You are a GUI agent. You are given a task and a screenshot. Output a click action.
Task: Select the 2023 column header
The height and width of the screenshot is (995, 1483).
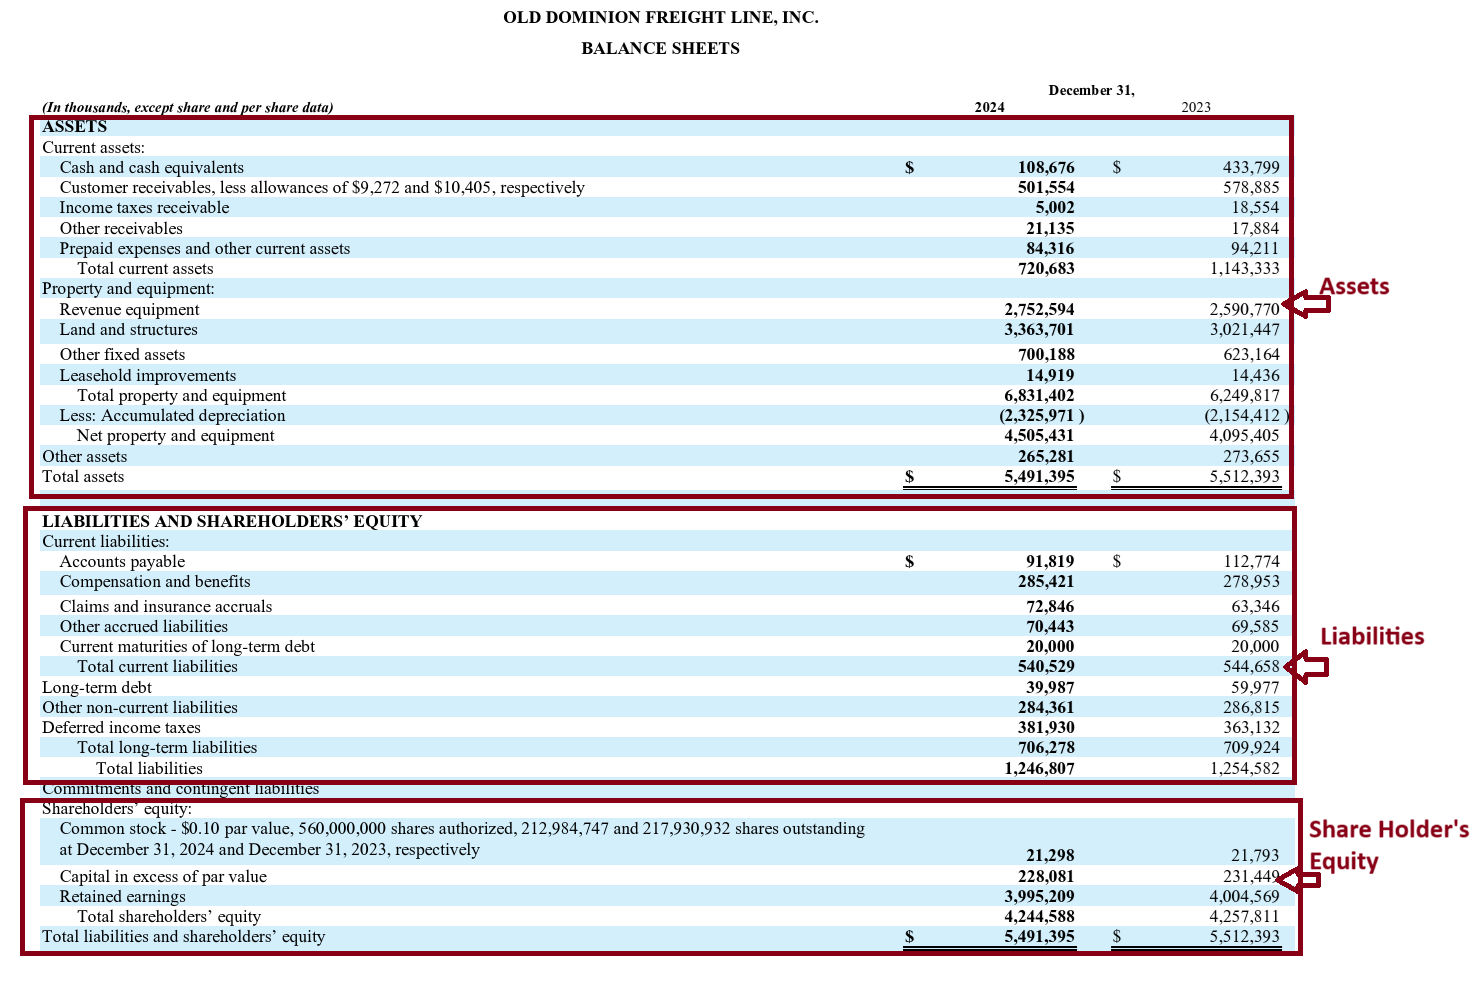pyautogui.click(x=1196, y=107)
